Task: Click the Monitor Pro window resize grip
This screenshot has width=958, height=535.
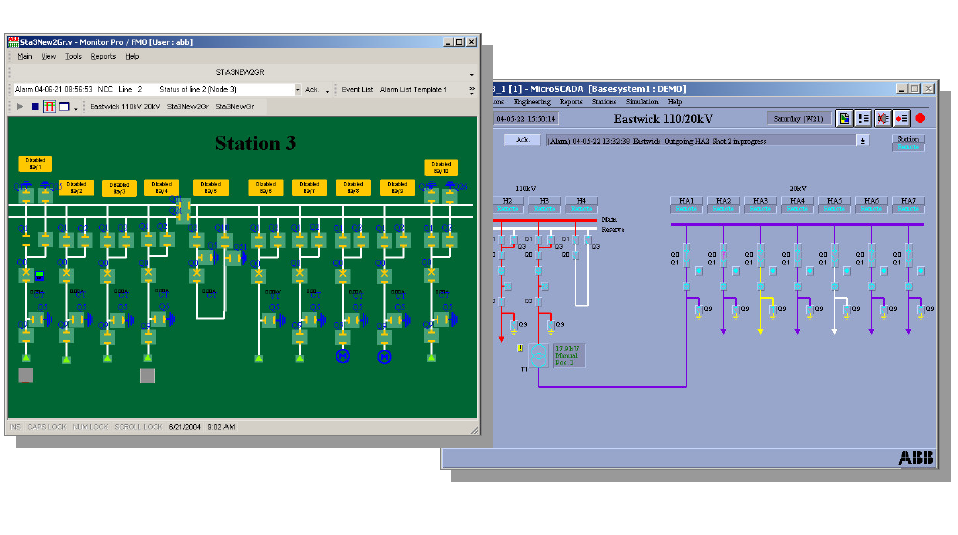Action: (x=474, y=430)
